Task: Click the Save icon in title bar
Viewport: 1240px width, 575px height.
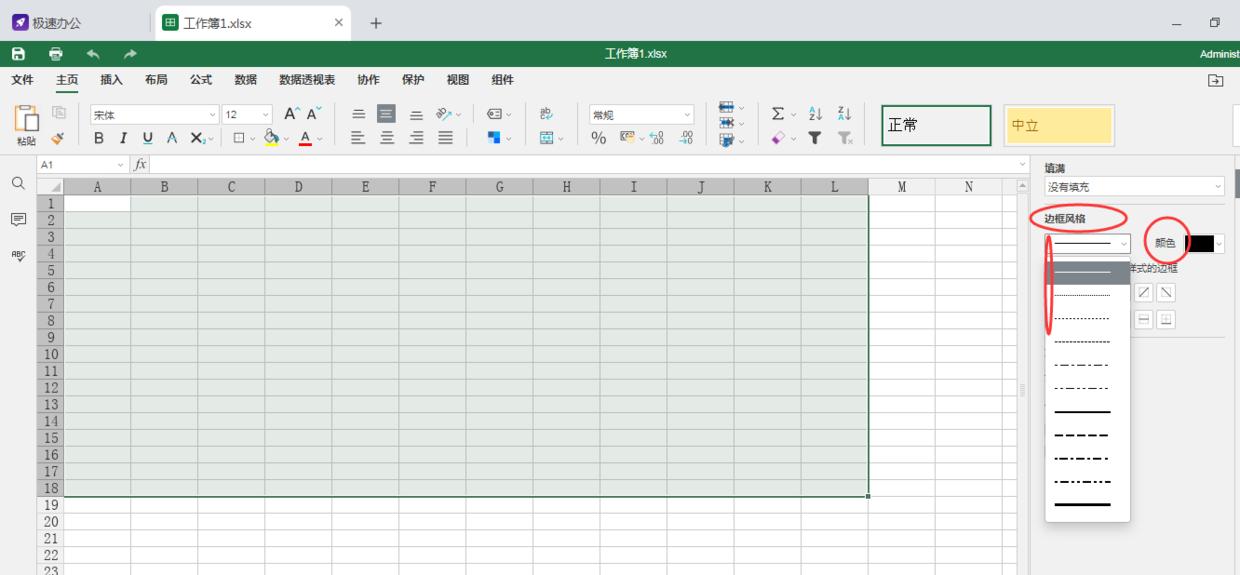Action: point(18,54)
